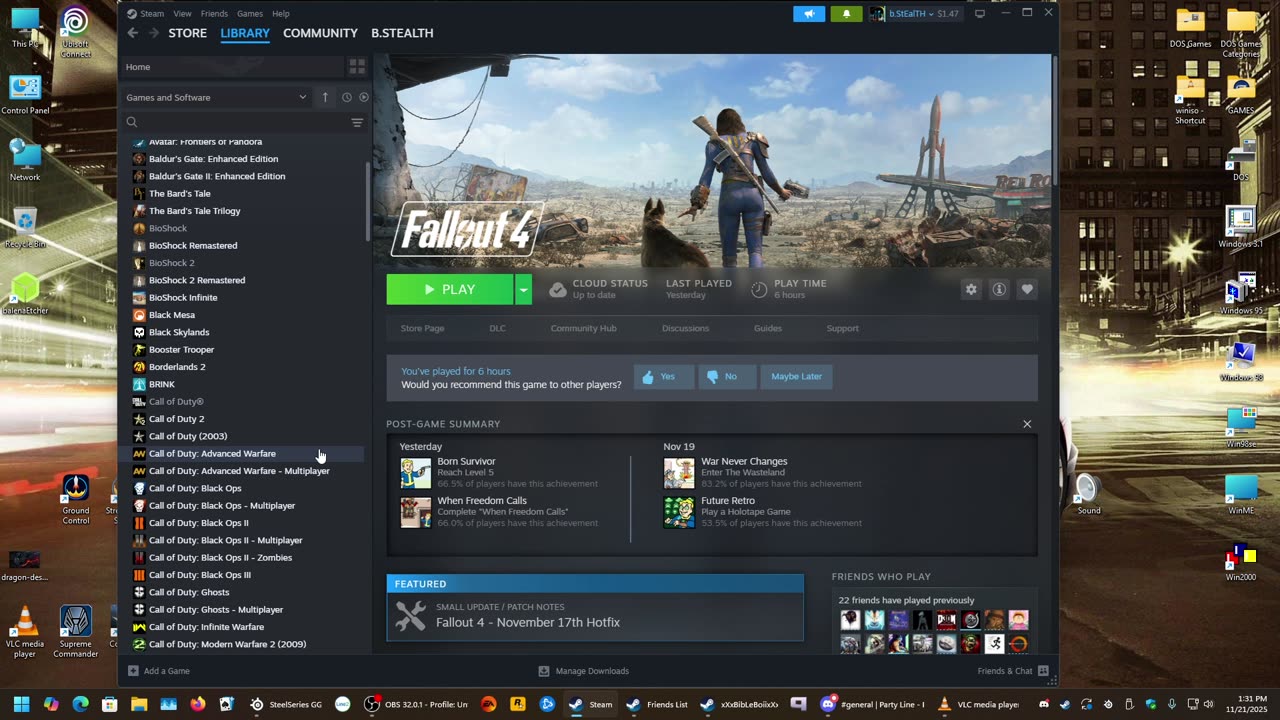Open the Fallout 4 DLC link

[497, 328]
